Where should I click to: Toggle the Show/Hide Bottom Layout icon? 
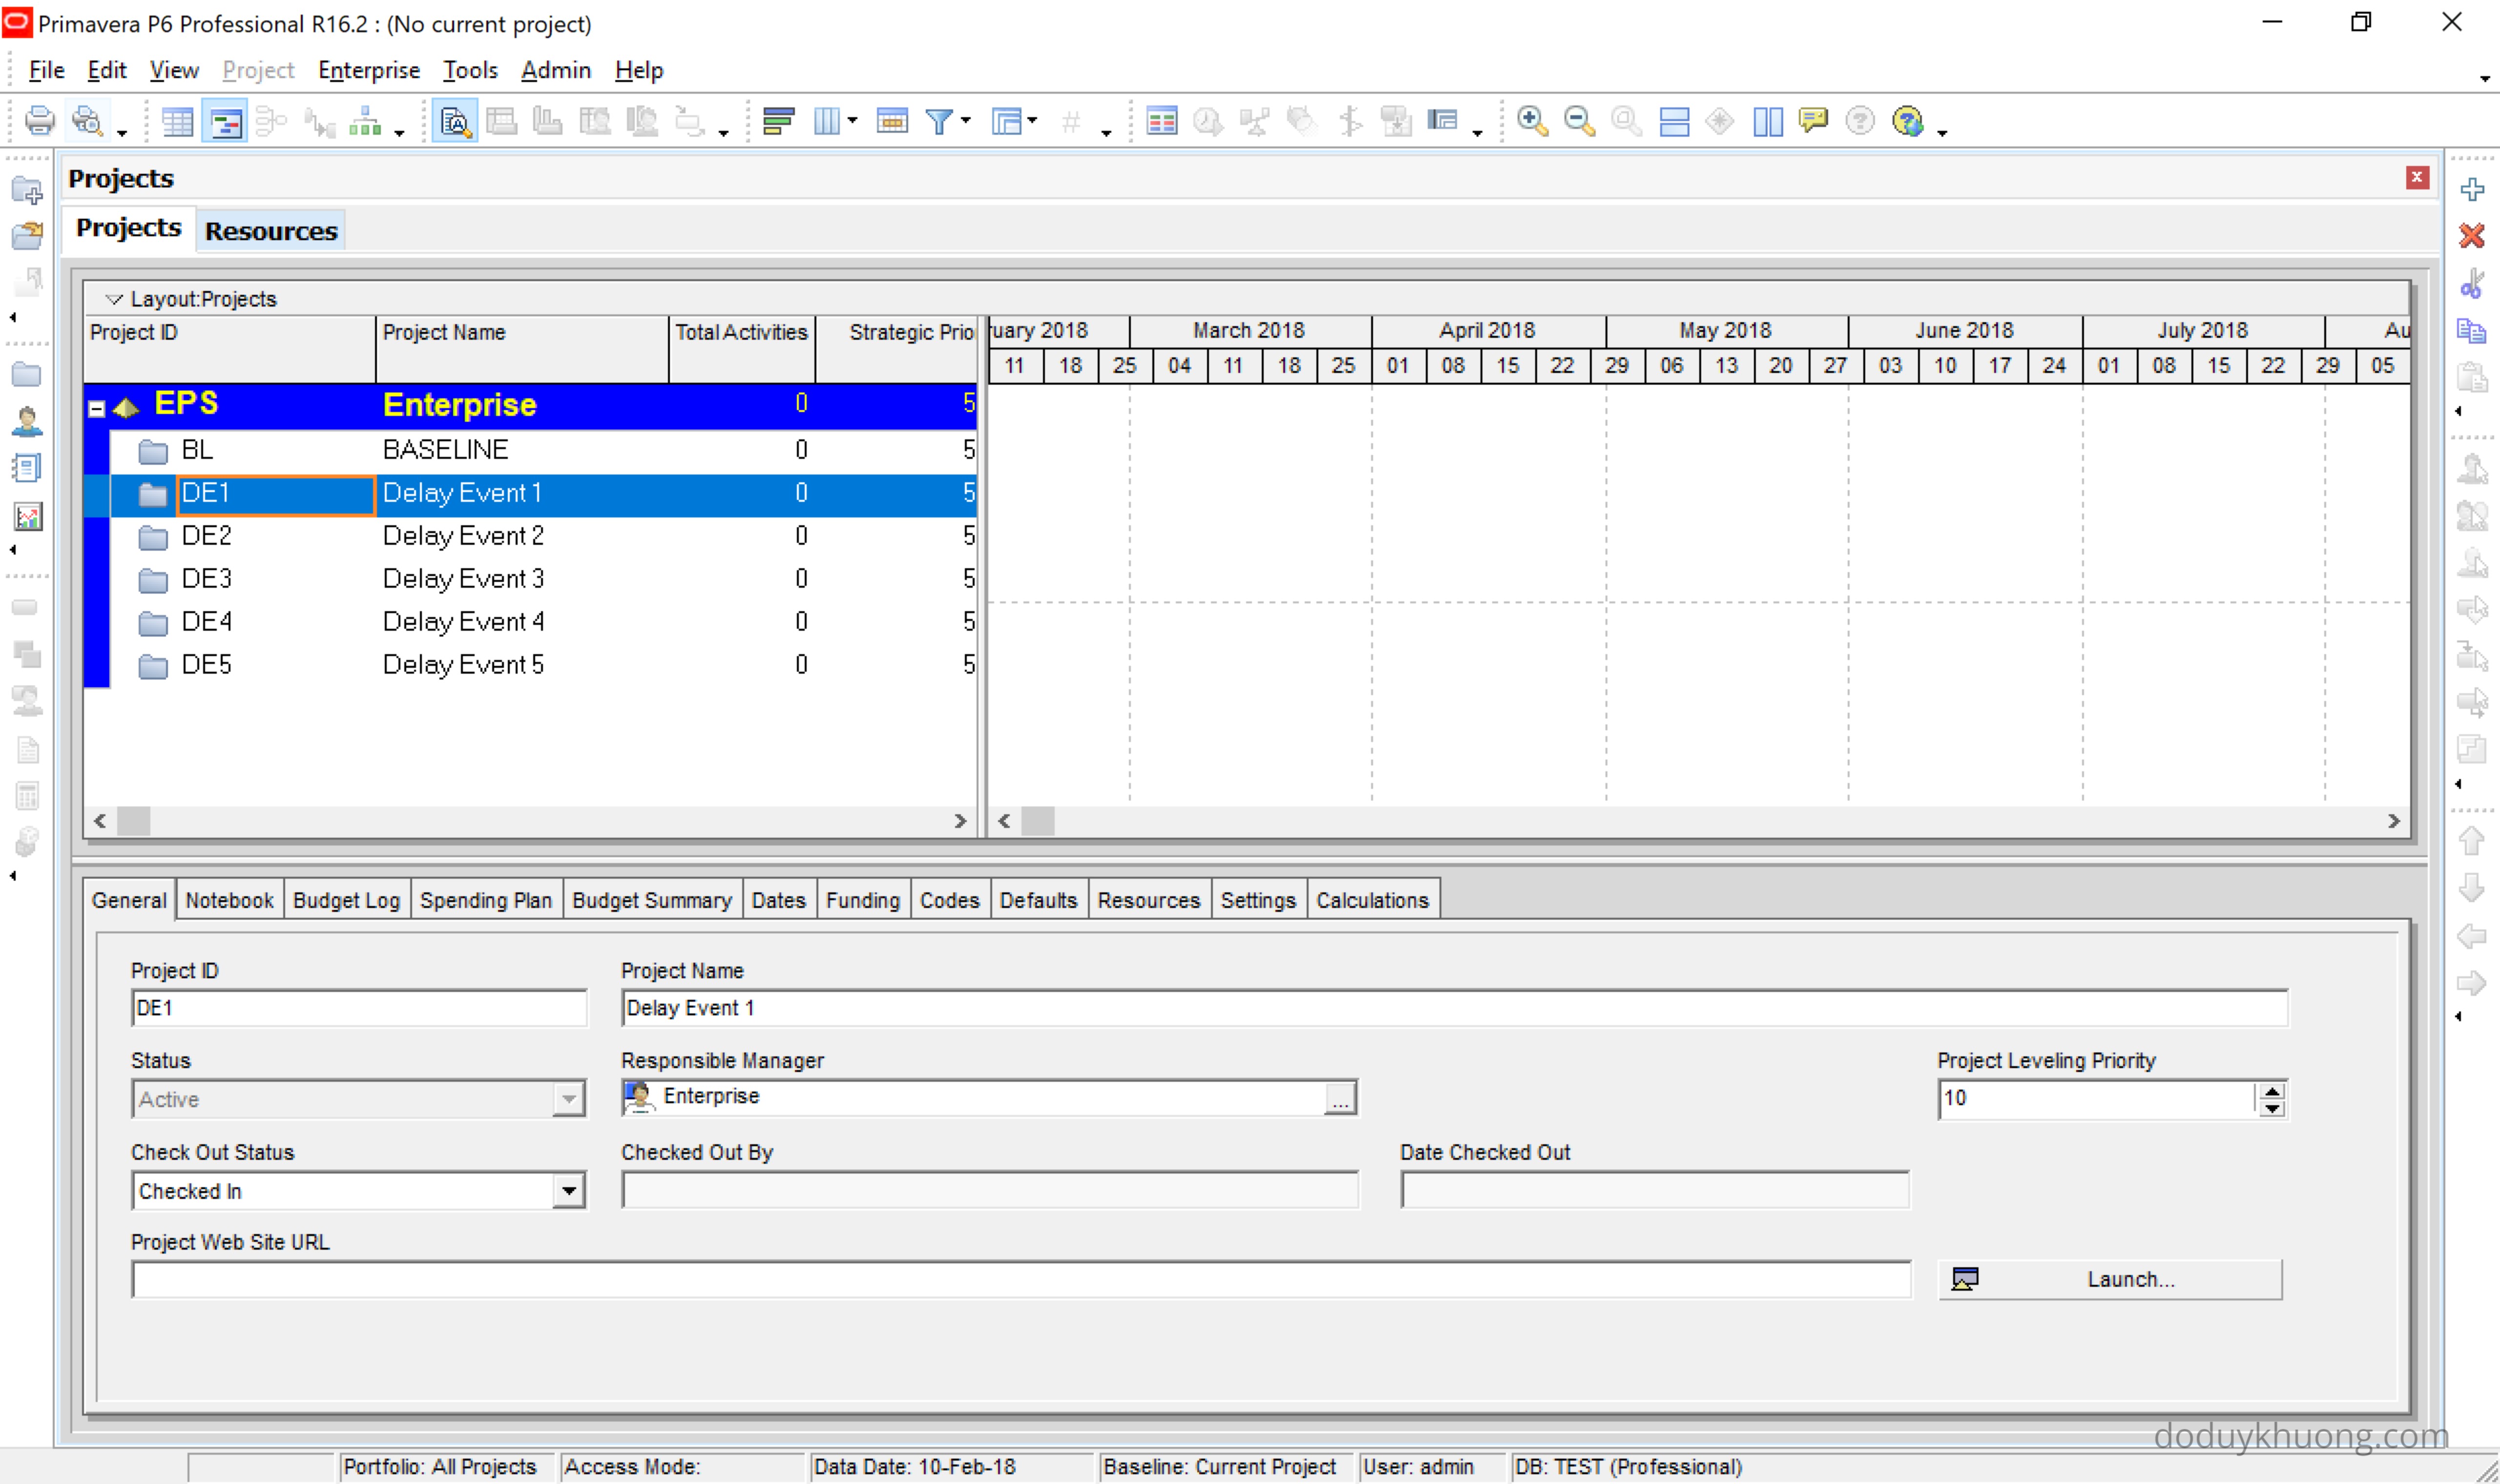click(1674, 121)
